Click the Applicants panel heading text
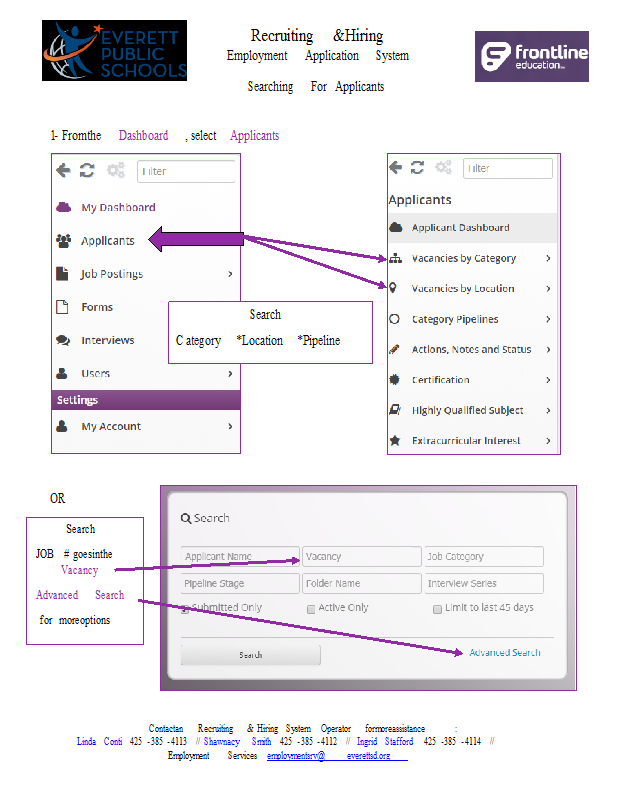The image size is (618, 800). [x=420, y=199]
